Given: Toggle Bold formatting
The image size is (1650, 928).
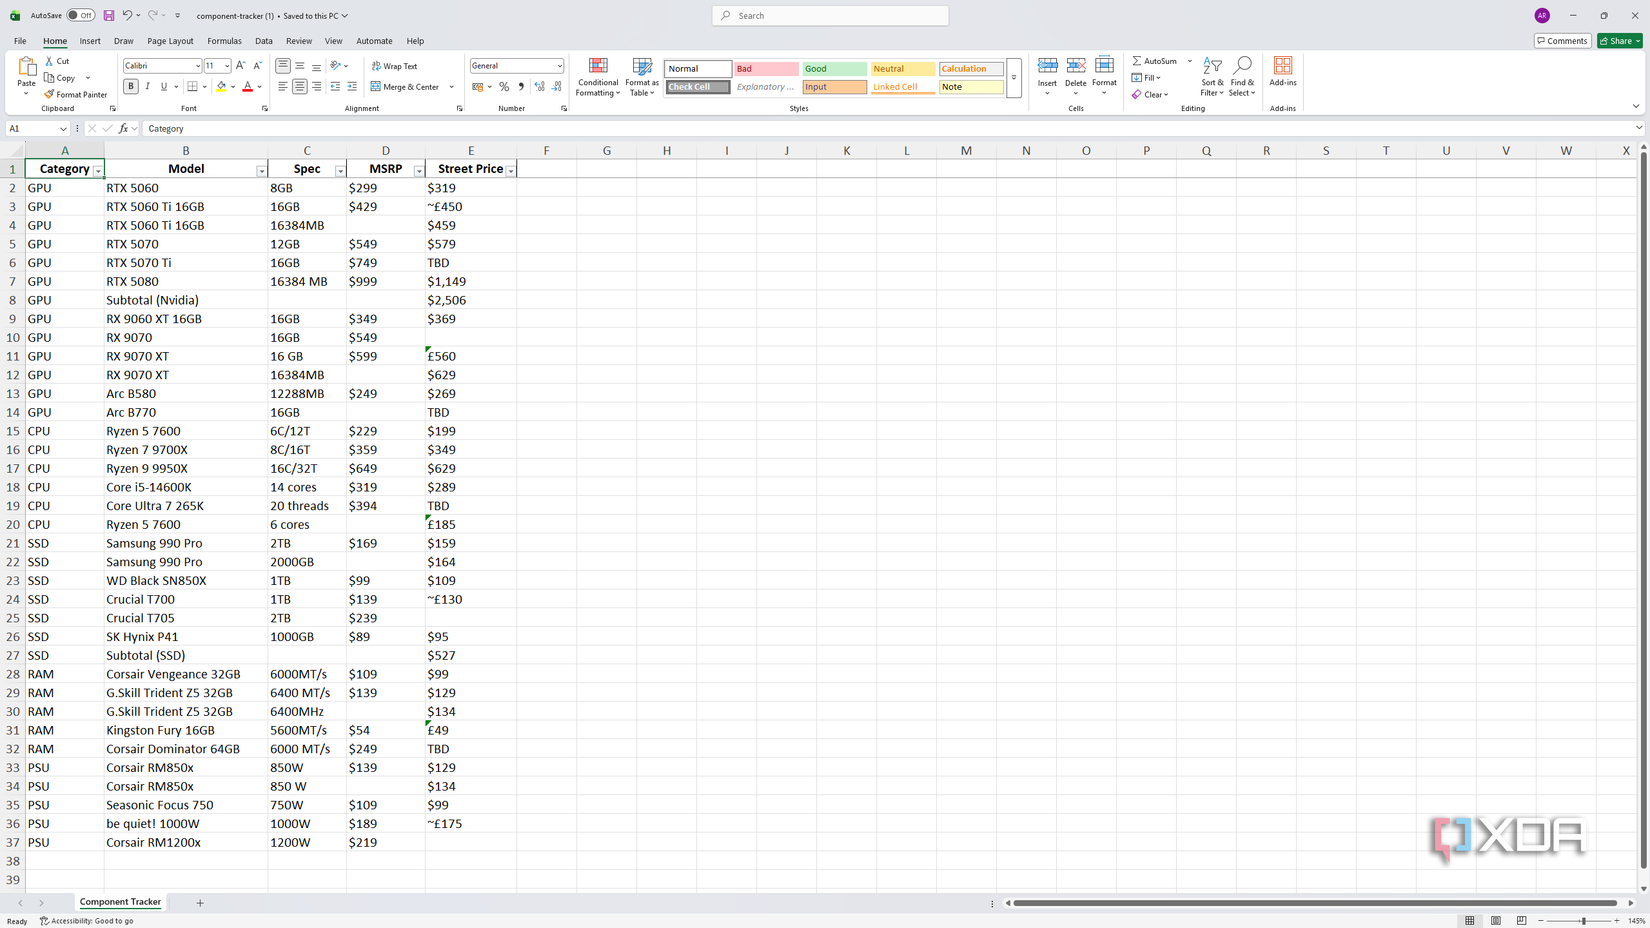Looking at the screenshot, I should coord(131,87).
